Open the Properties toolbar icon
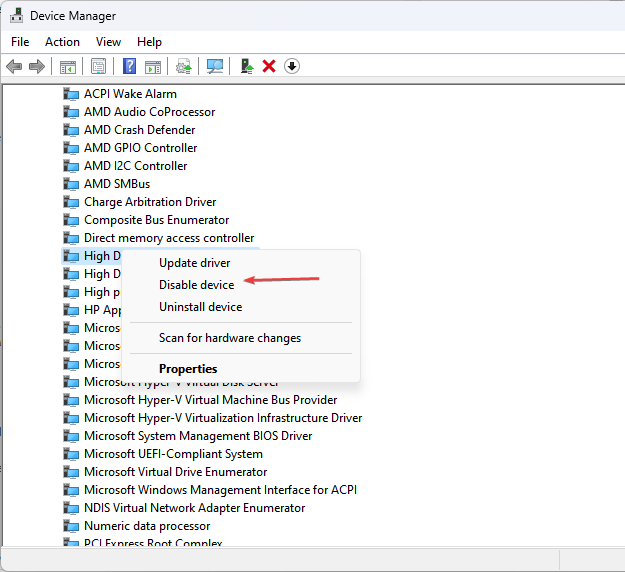This screenshot has height=572, width=625. pos(98,66)
